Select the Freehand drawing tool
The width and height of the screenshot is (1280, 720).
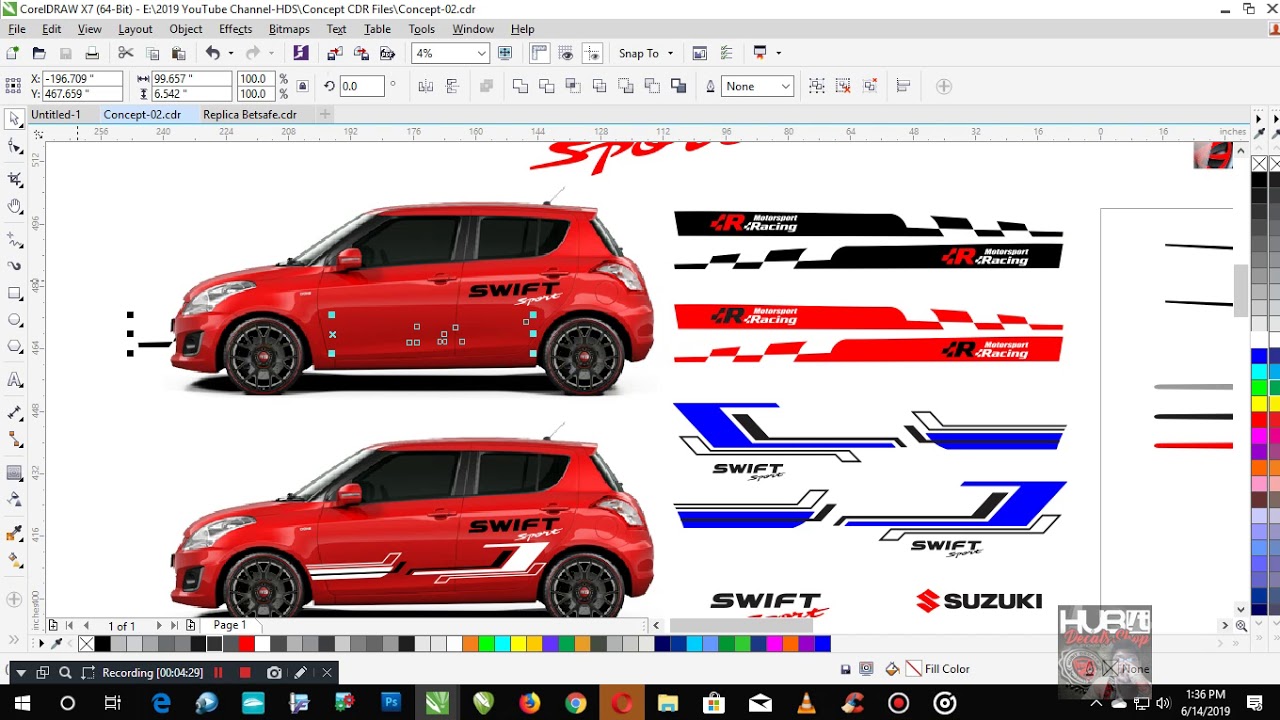point(14,240)
